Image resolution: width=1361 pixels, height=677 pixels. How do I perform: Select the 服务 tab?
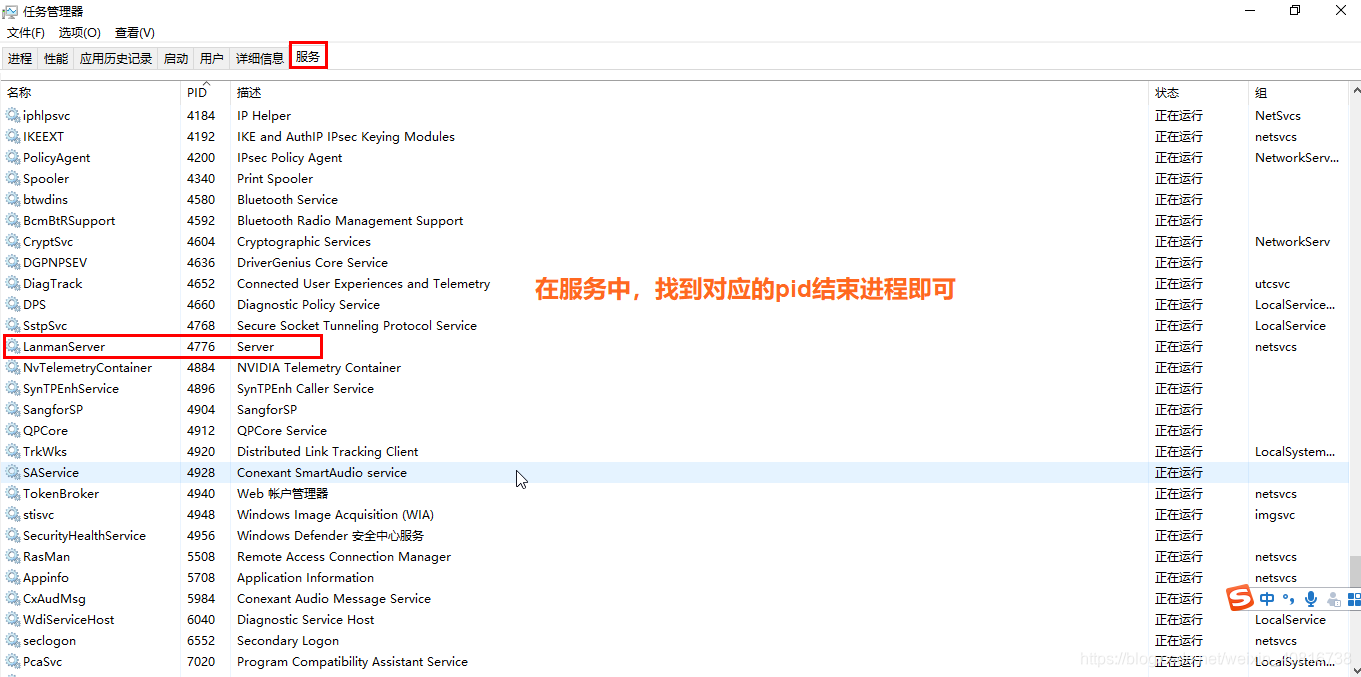coord(308,57)
